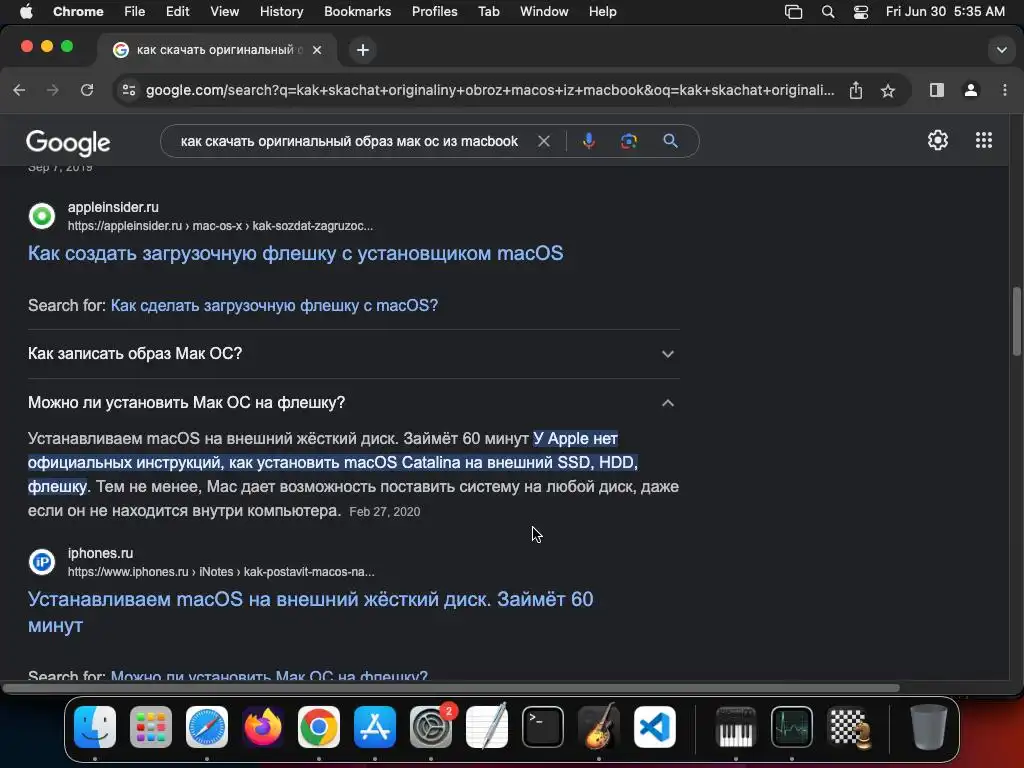Open the Google apps grid
Image resolution: width=1024 pixels, height=768 pixels.
click(x=984, y=140)
